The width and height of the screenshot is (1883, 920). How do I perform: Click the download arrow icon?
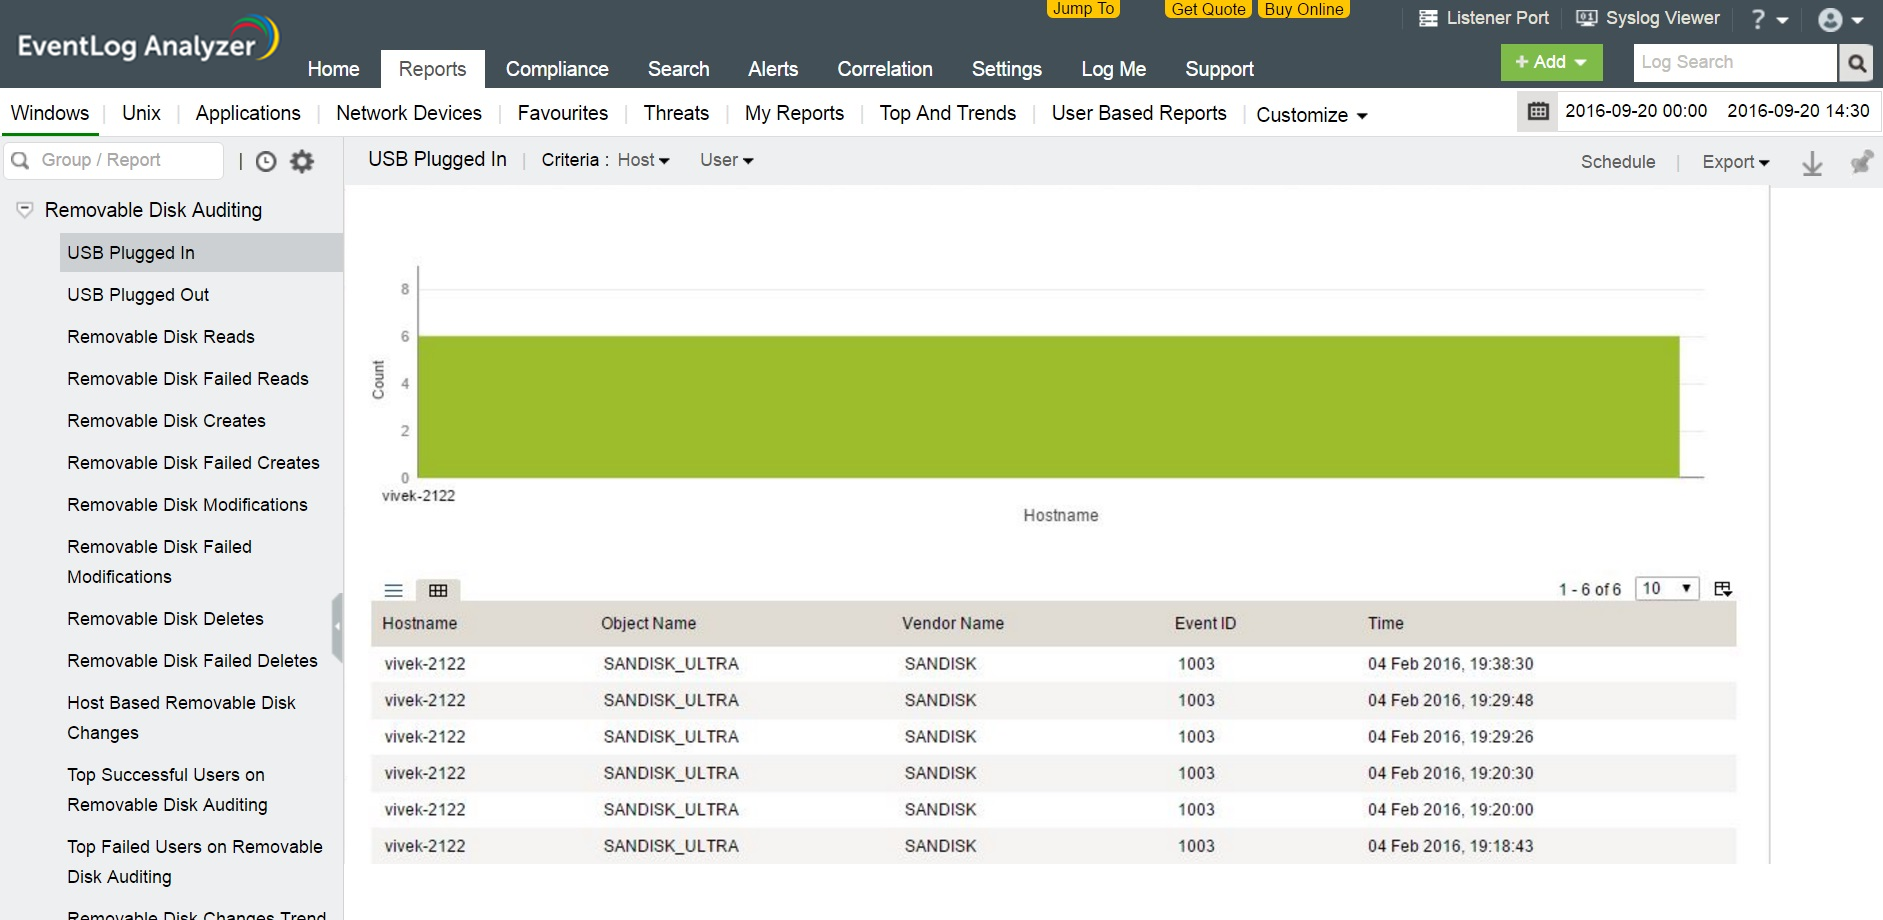(x=1812, y=163)
